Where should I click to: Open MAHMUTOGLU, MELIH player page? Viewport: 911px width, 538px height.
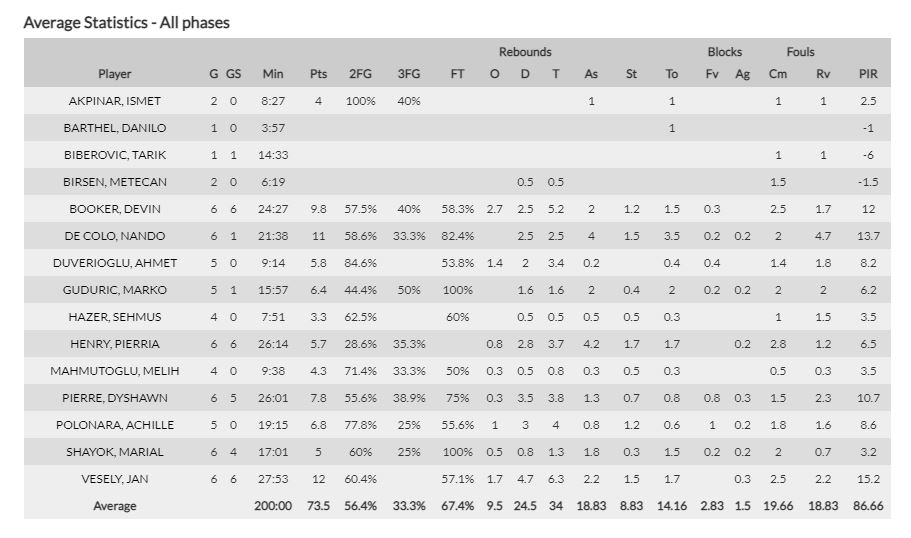(115, 371)
